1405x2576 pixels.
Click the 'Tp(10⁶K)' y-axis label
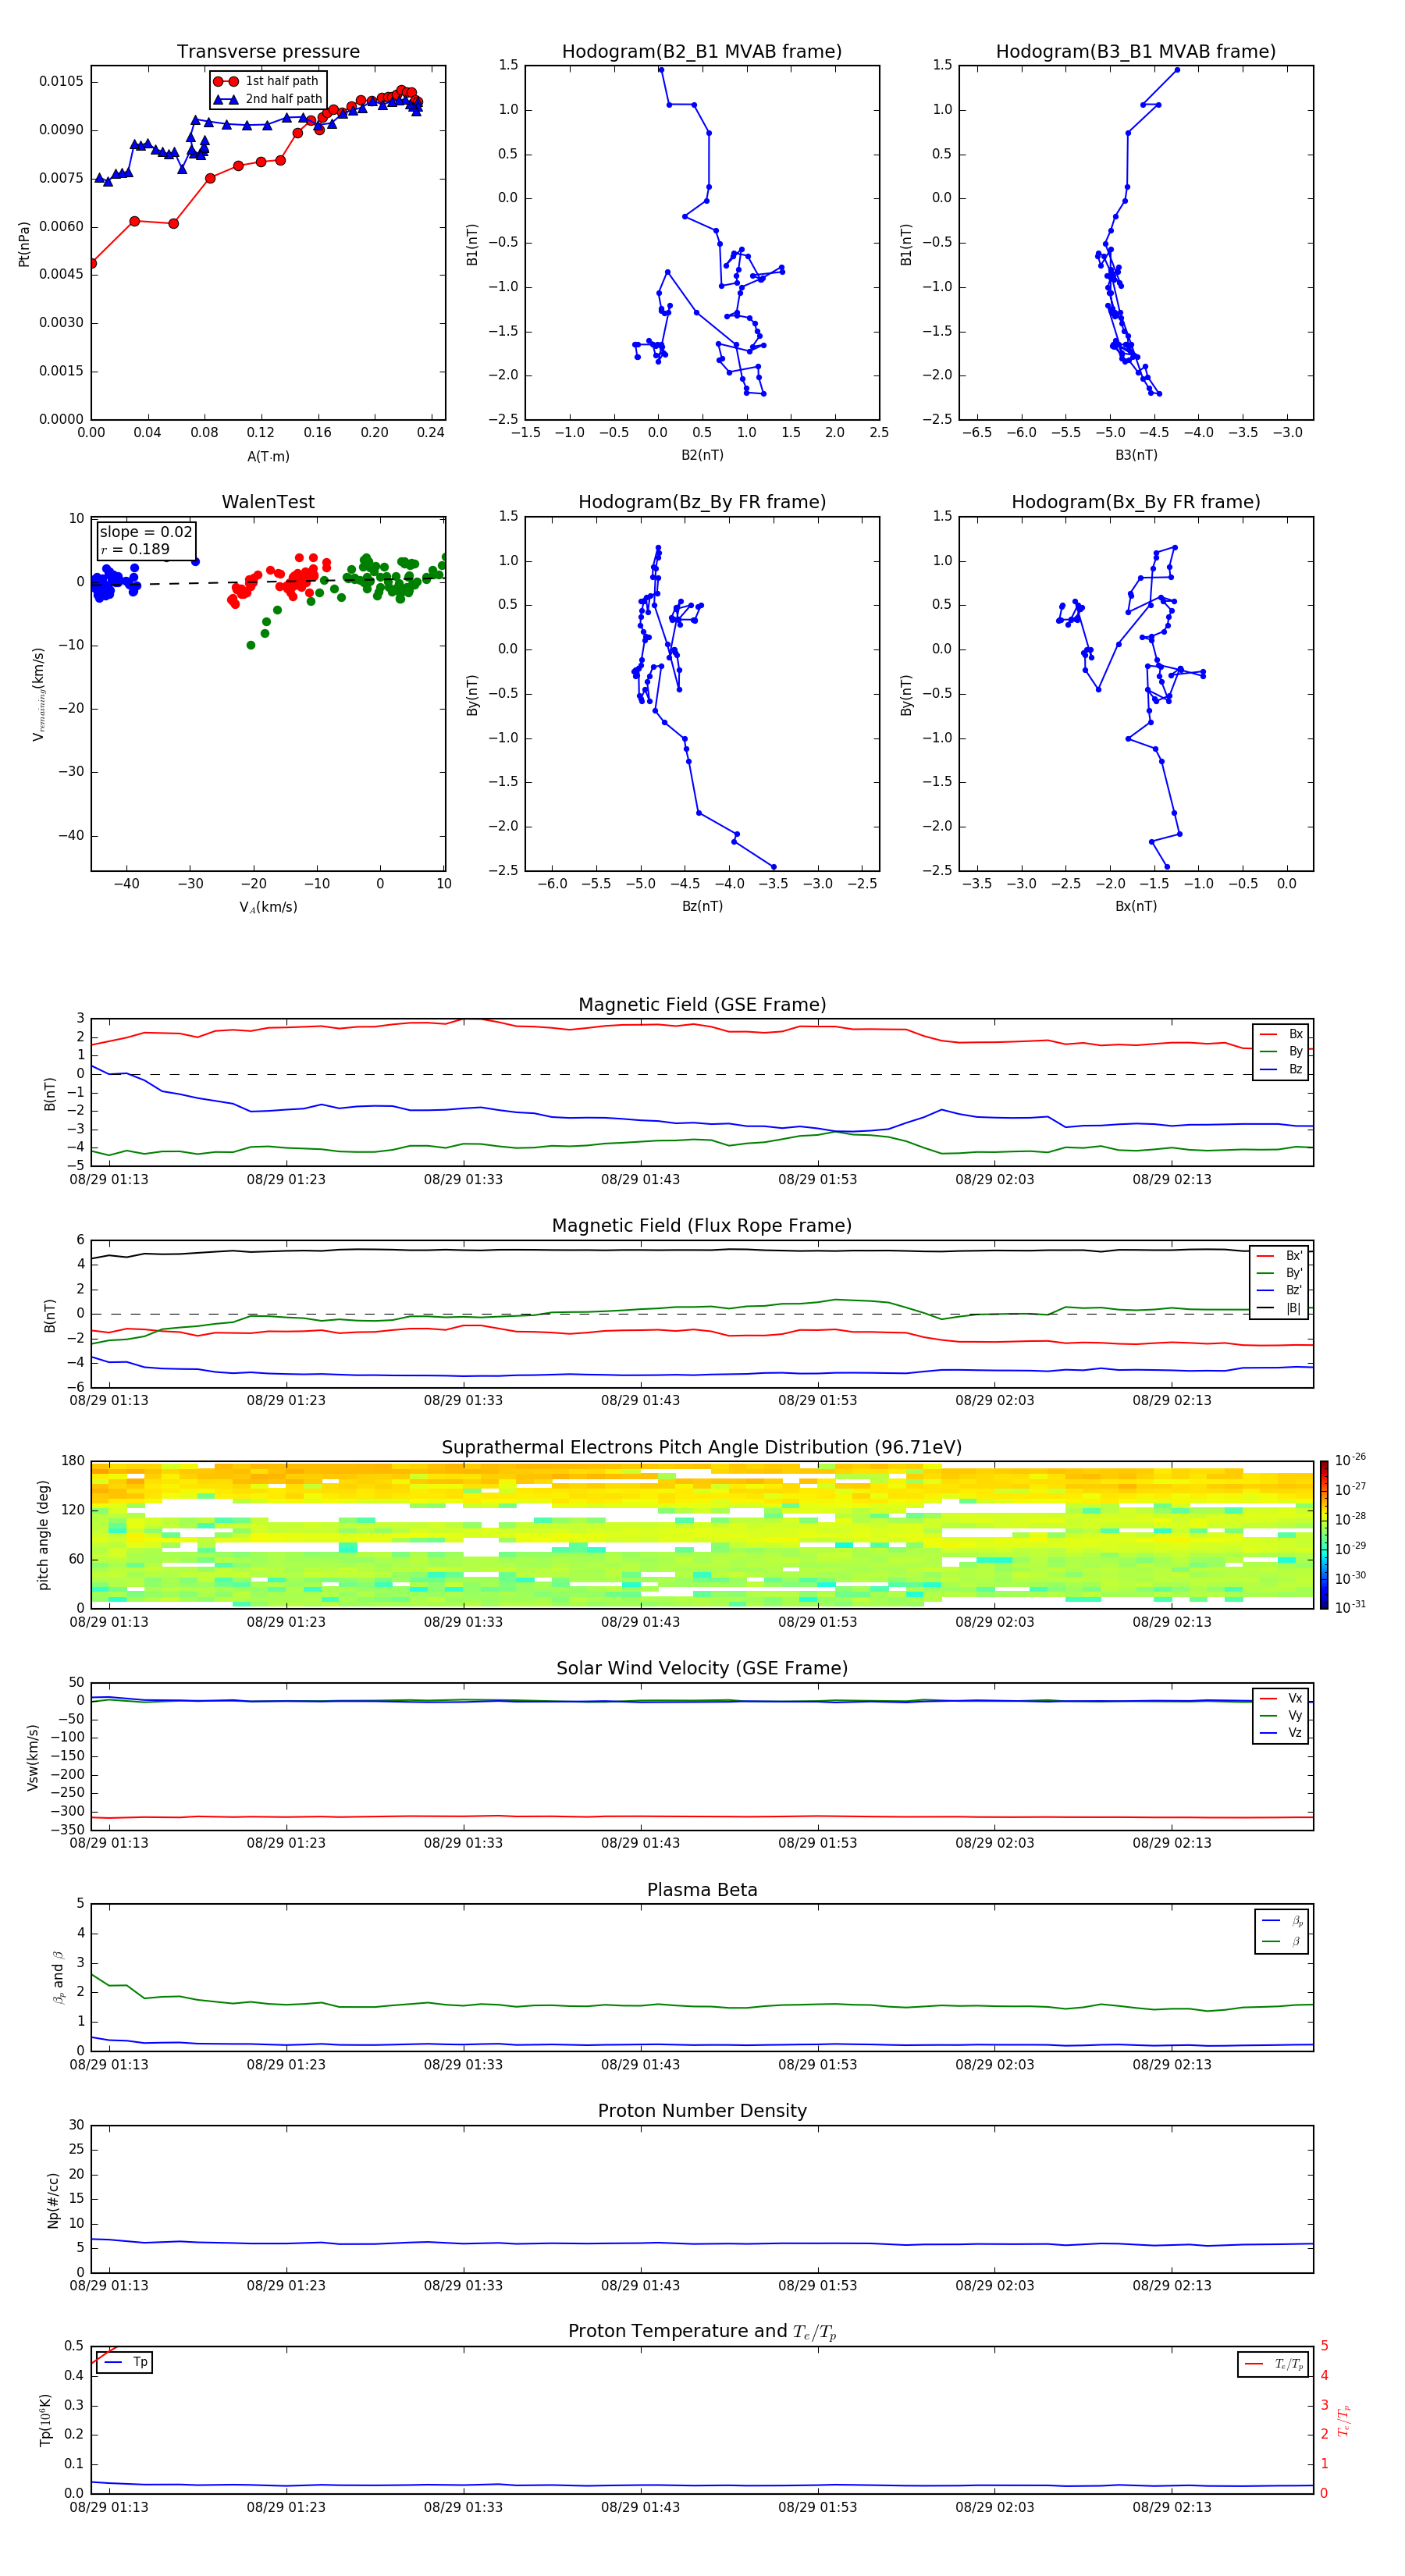[45, 2420]
